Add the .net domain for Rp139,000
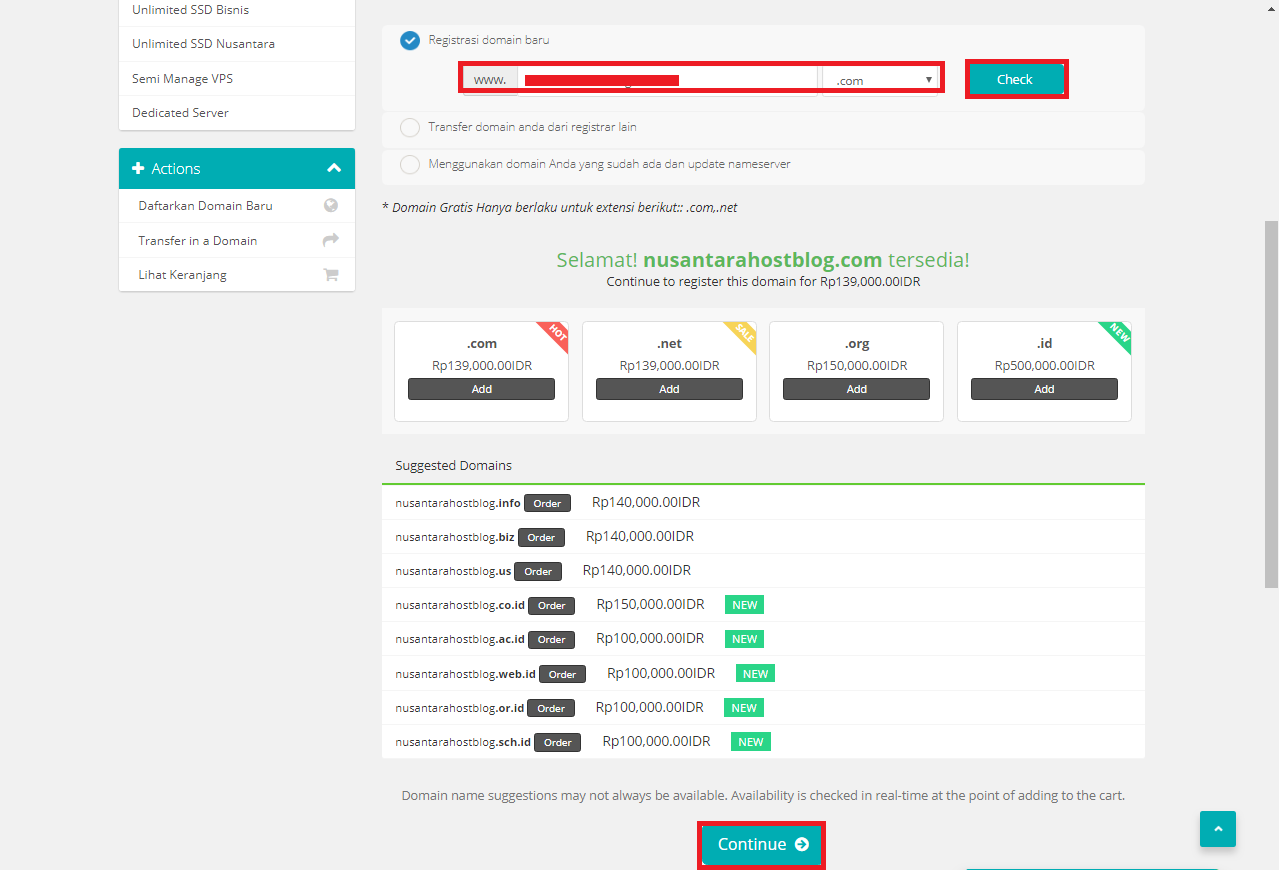This screenshot has width=1279, height=870. (669, 389)
